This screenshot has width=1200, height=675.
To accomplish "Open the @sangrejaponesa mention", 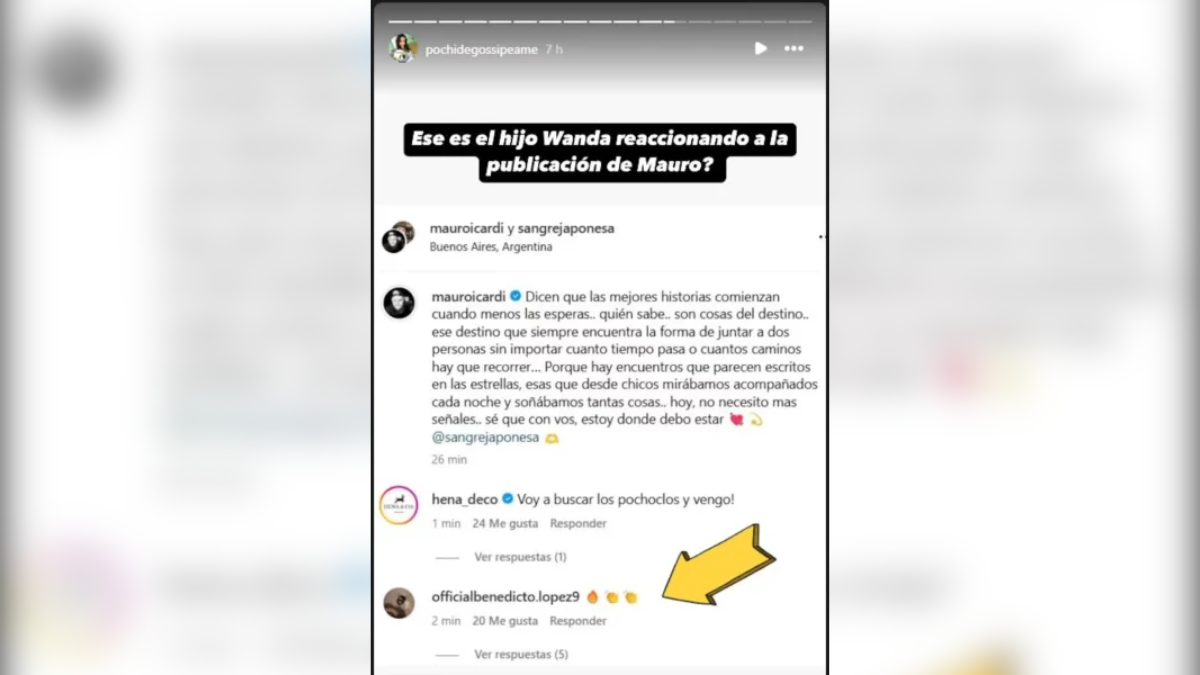I will pos(485,438).
